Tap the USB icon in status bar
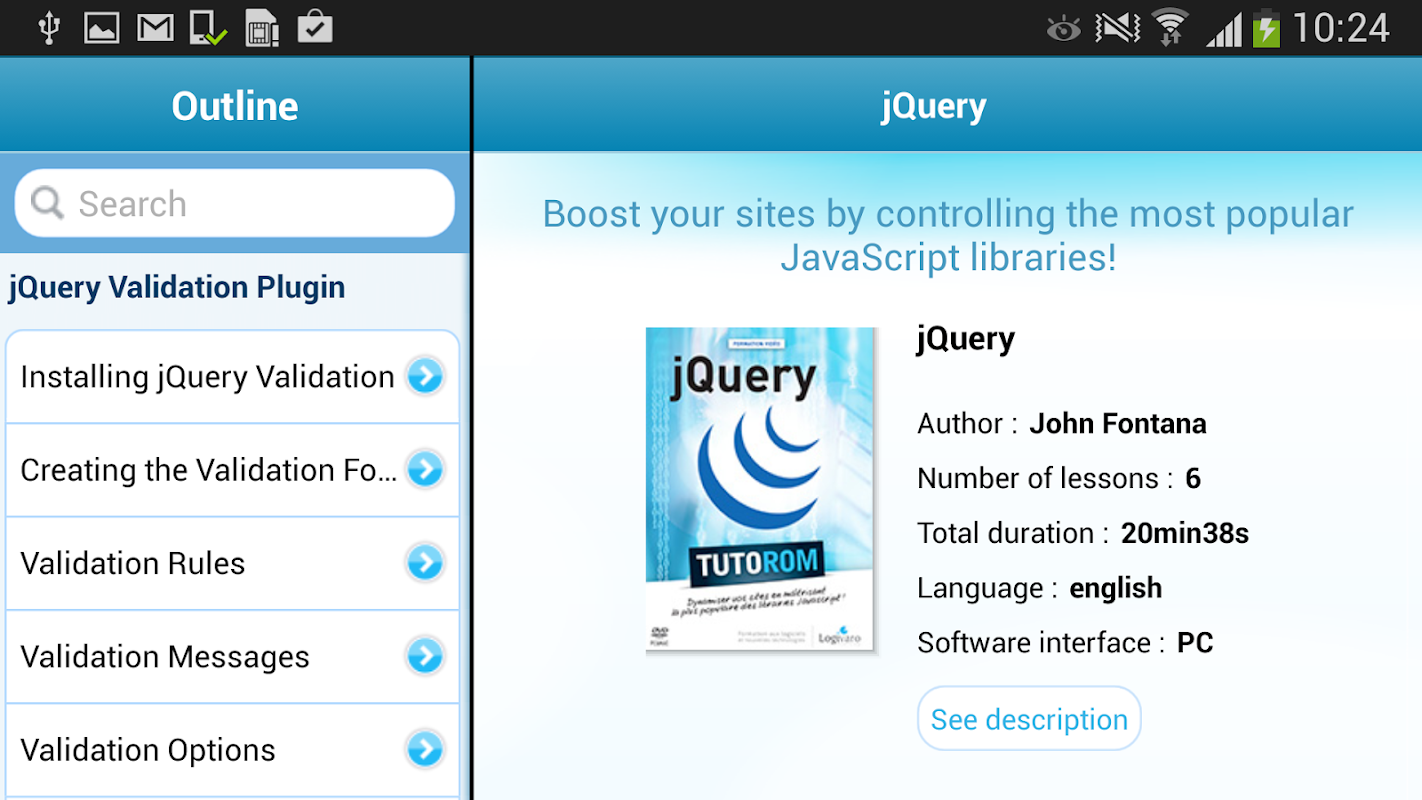This screenshot has width=1422, height=800. [x=48, y=28]
